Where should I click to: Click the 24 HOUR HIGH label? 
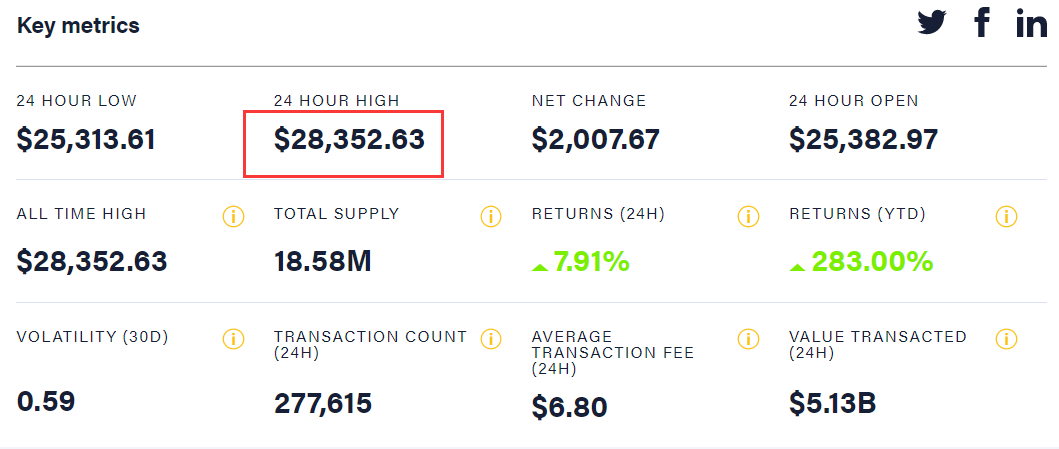coord(337,101)
